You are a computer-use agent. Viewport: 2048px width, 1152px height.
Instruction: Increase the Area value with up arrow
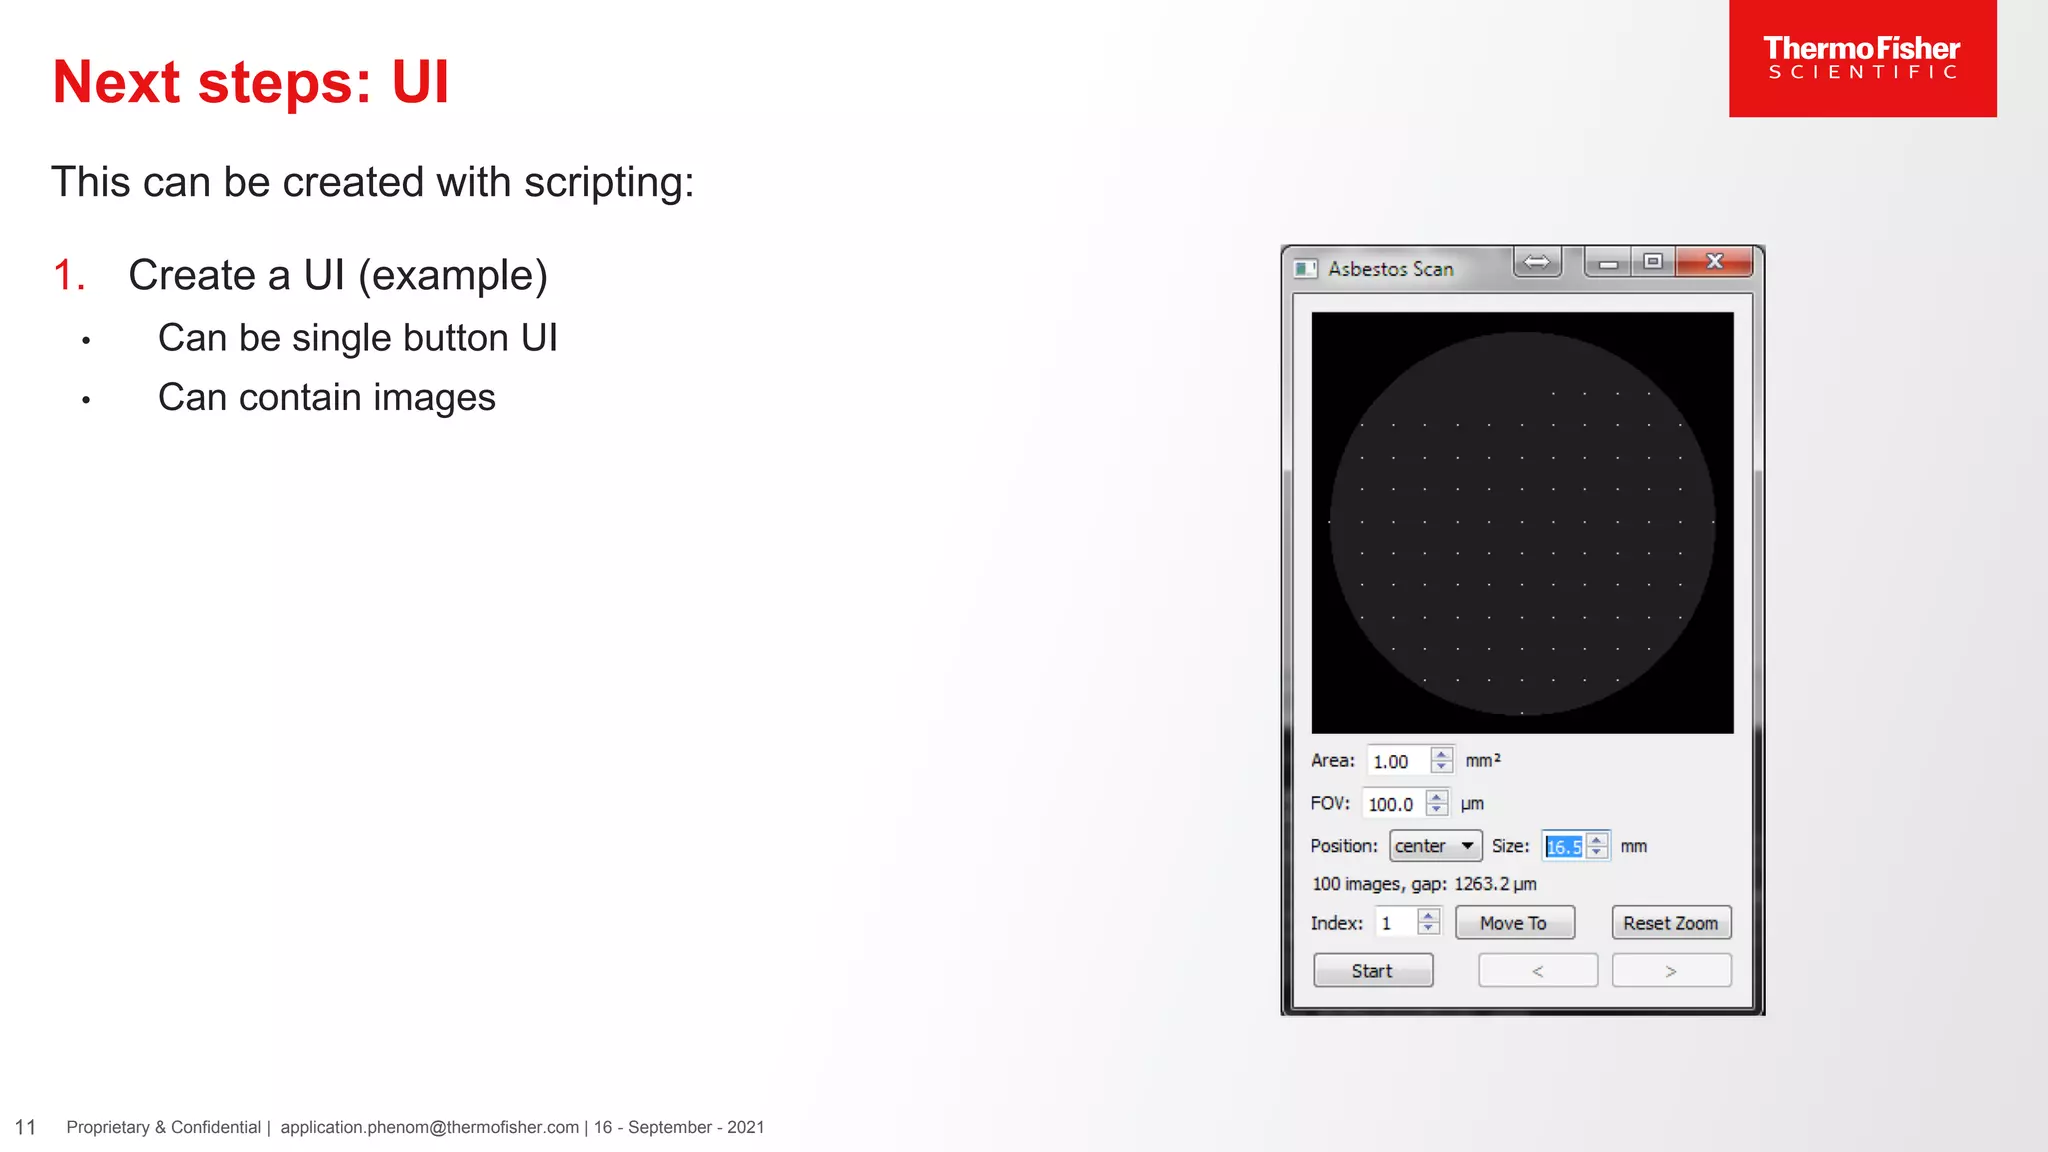click(1441, 755)
